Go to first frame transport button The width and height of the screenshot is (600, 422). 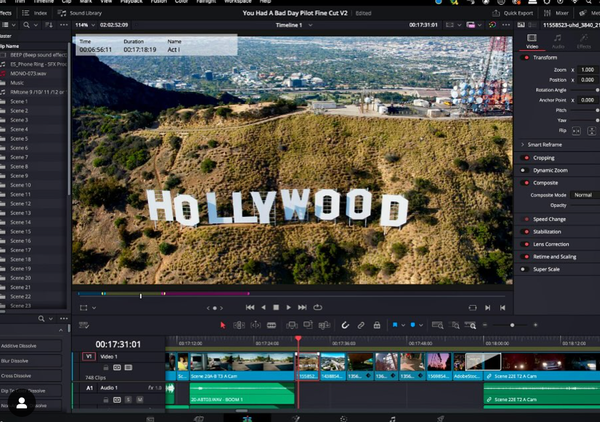pyautogui.click(x=250, y=307)
